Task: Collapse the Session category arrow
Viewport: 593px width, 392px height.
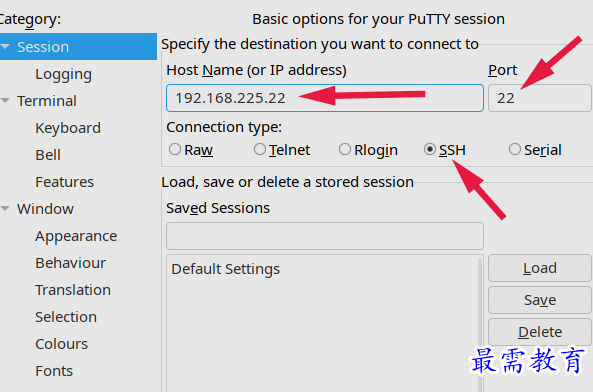Action: click(x=5, y=46)
